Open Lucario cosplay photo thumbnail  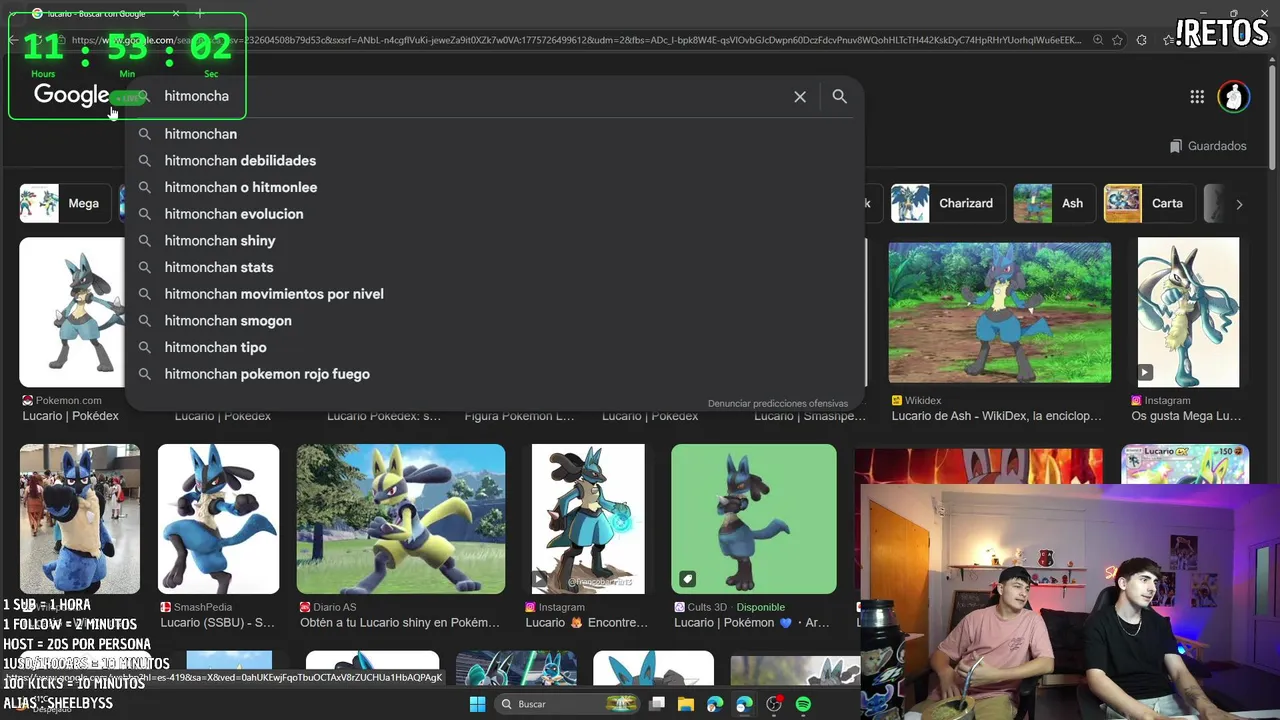click(x=80, y=519)
